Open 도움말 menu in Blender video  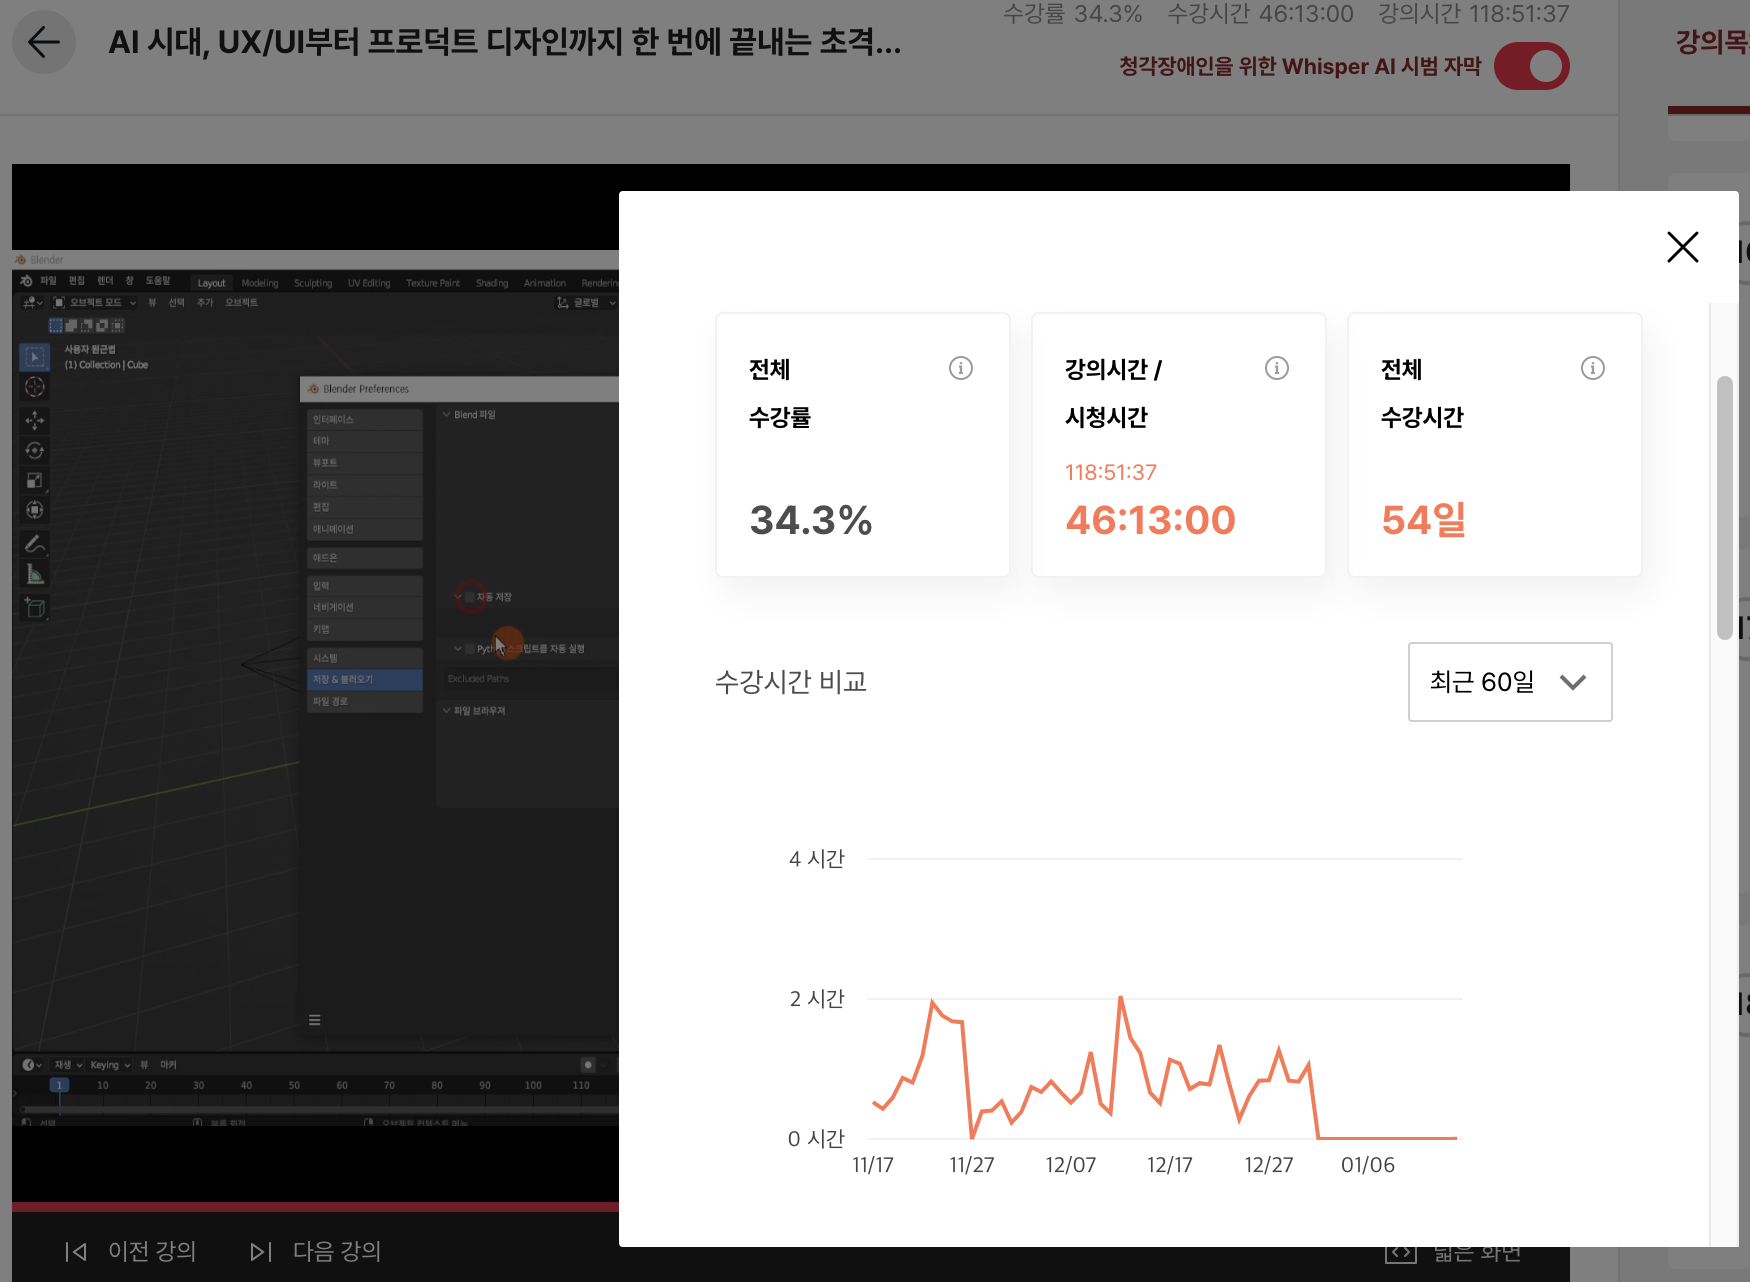[x=158, y=281]
